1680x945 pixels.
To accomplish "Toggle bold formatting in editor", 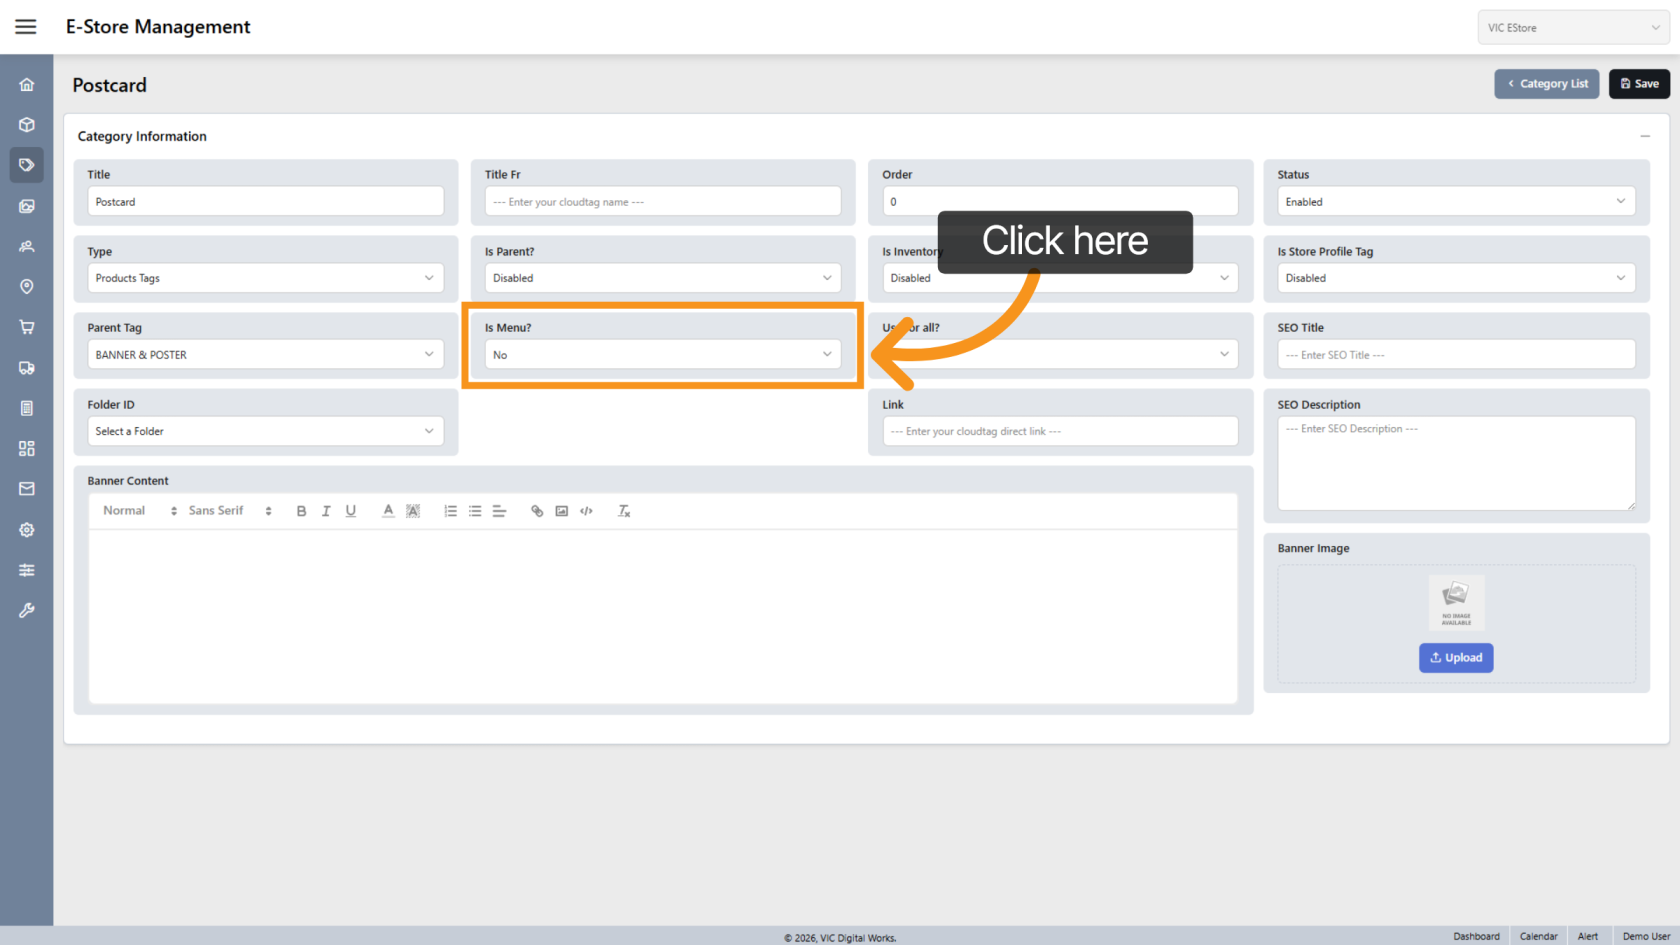I will [x=301, y=511].
